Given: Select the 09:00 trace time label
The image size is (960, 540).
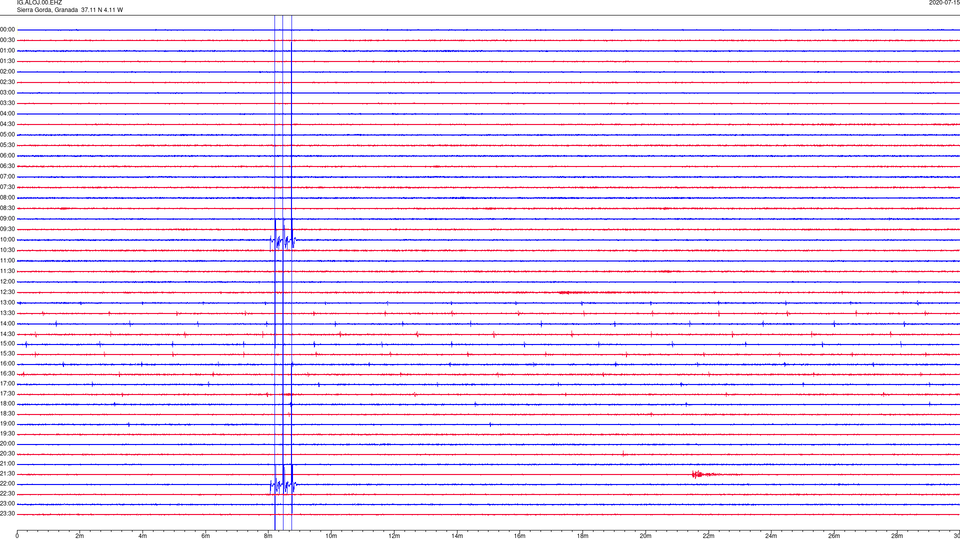Looking at the screenshot, I should [x=8, y=219].
